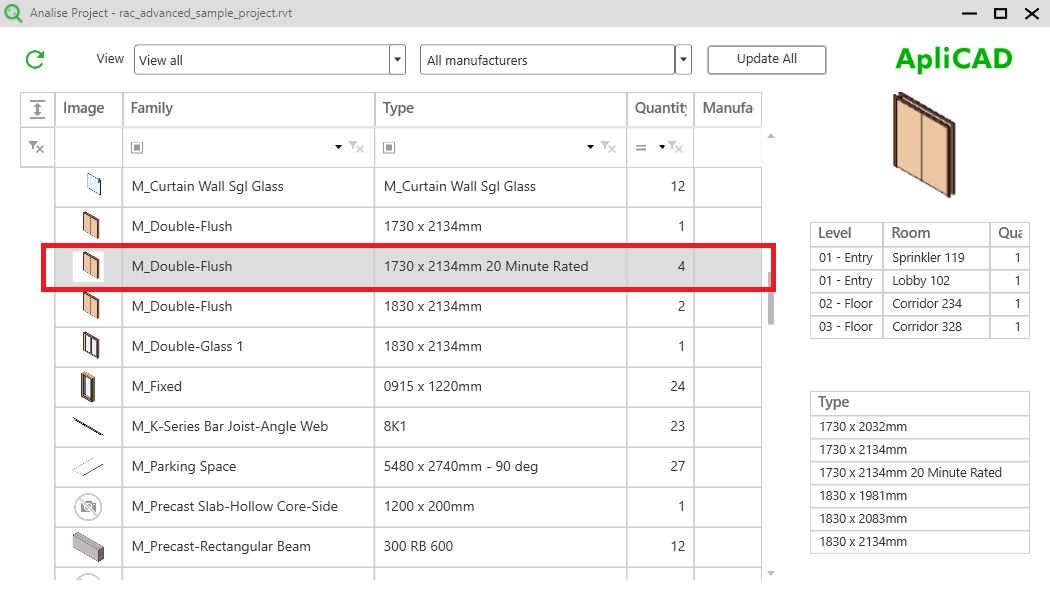Click the ApliCAD logo
This screenshot has width=1050, height=600.
click(952, 58)
